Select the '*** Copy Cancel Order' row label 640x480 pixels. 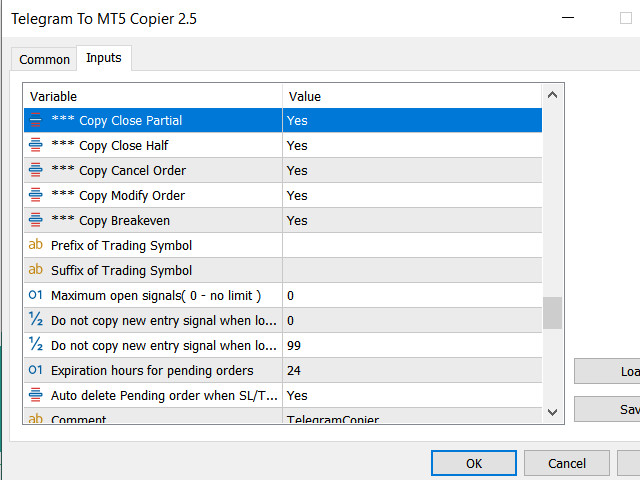click(118, 170)
